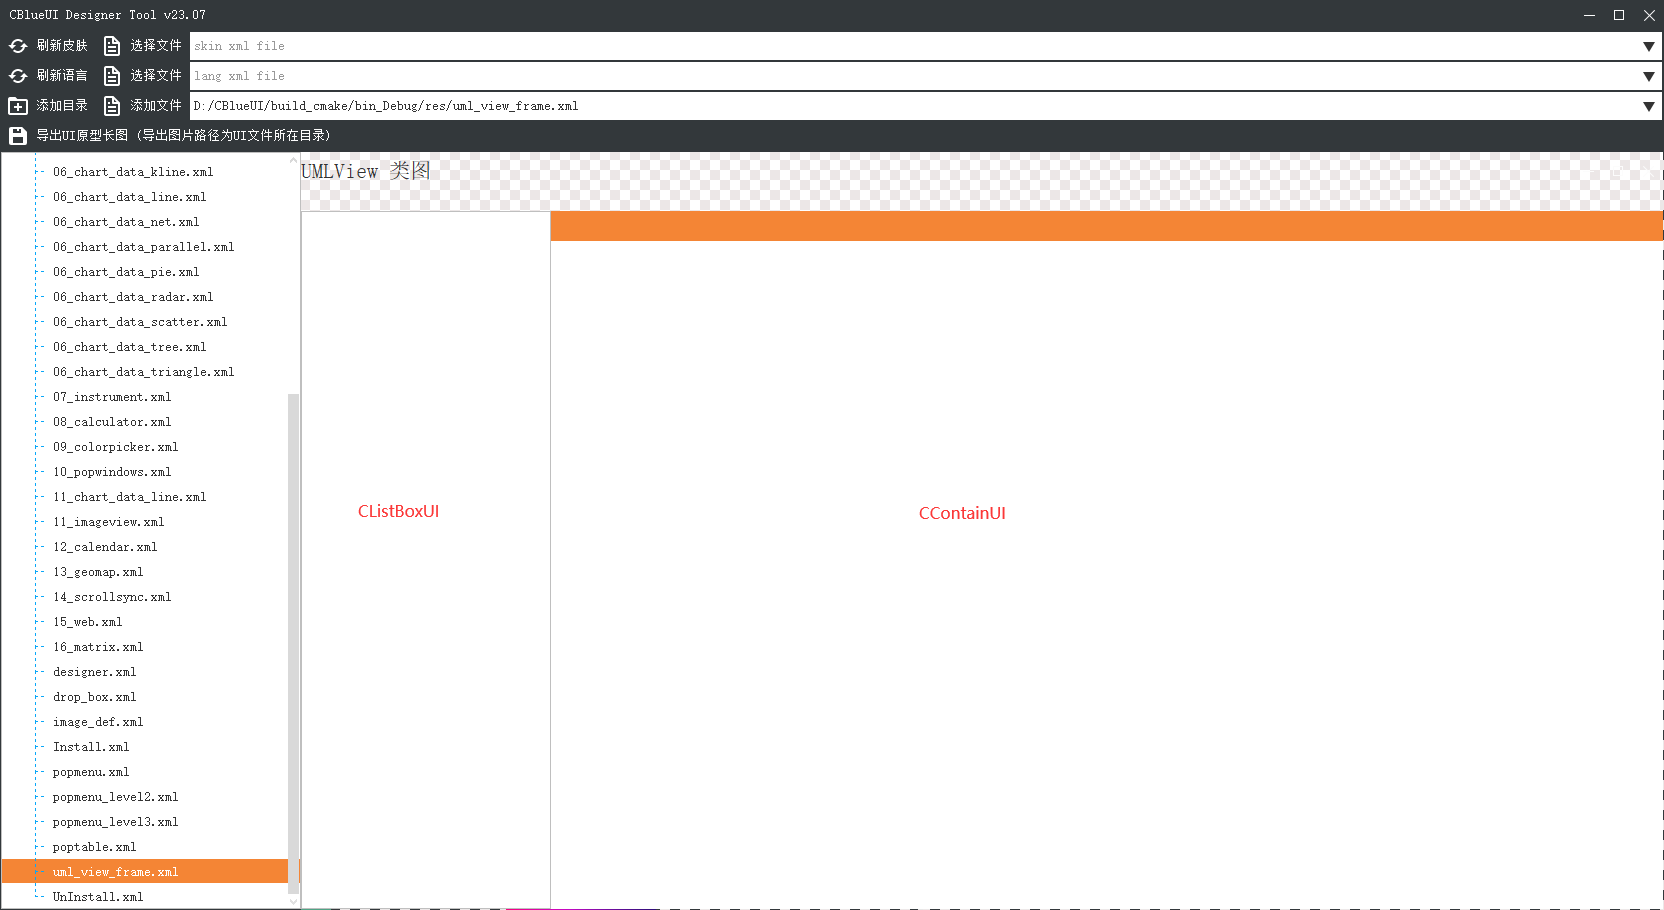Select 06_chart_data_kline.xml in the tree

(133, 172)
